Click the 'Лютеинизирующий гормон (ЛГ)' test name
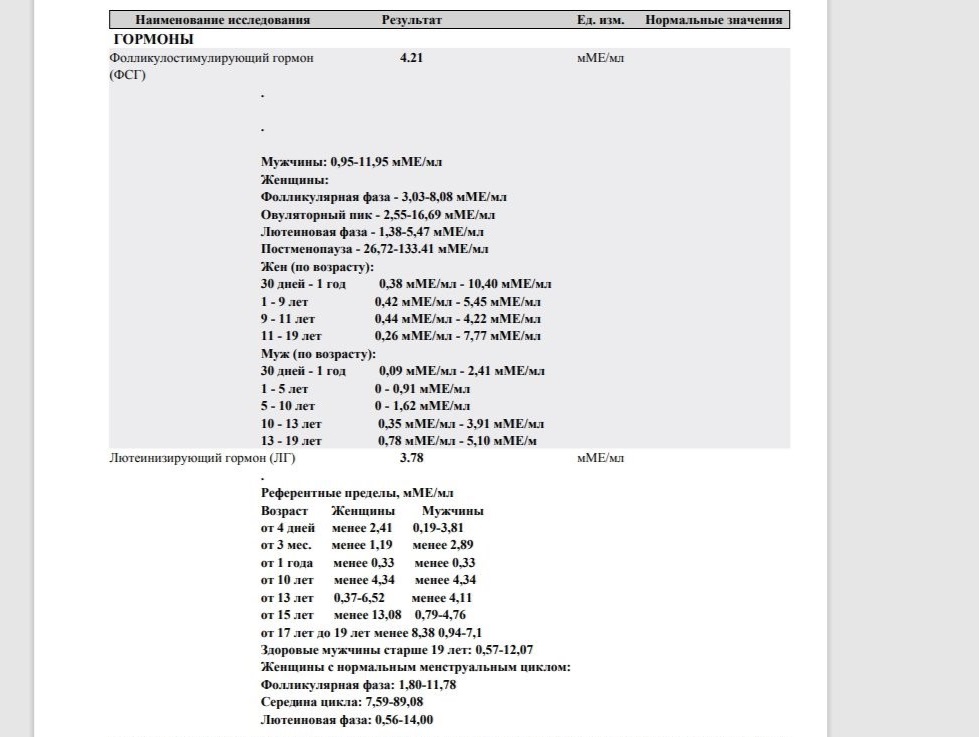This screenshot has width=979, height=737. point(202,458)
